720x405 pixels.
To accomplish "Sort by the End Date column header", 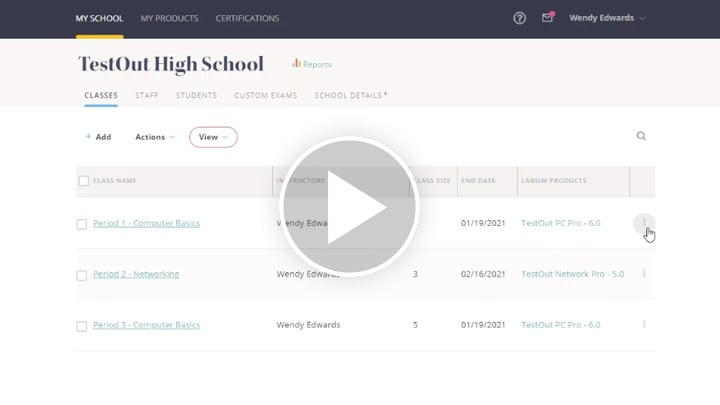I will pyautogui.click(x=478, y=180).
